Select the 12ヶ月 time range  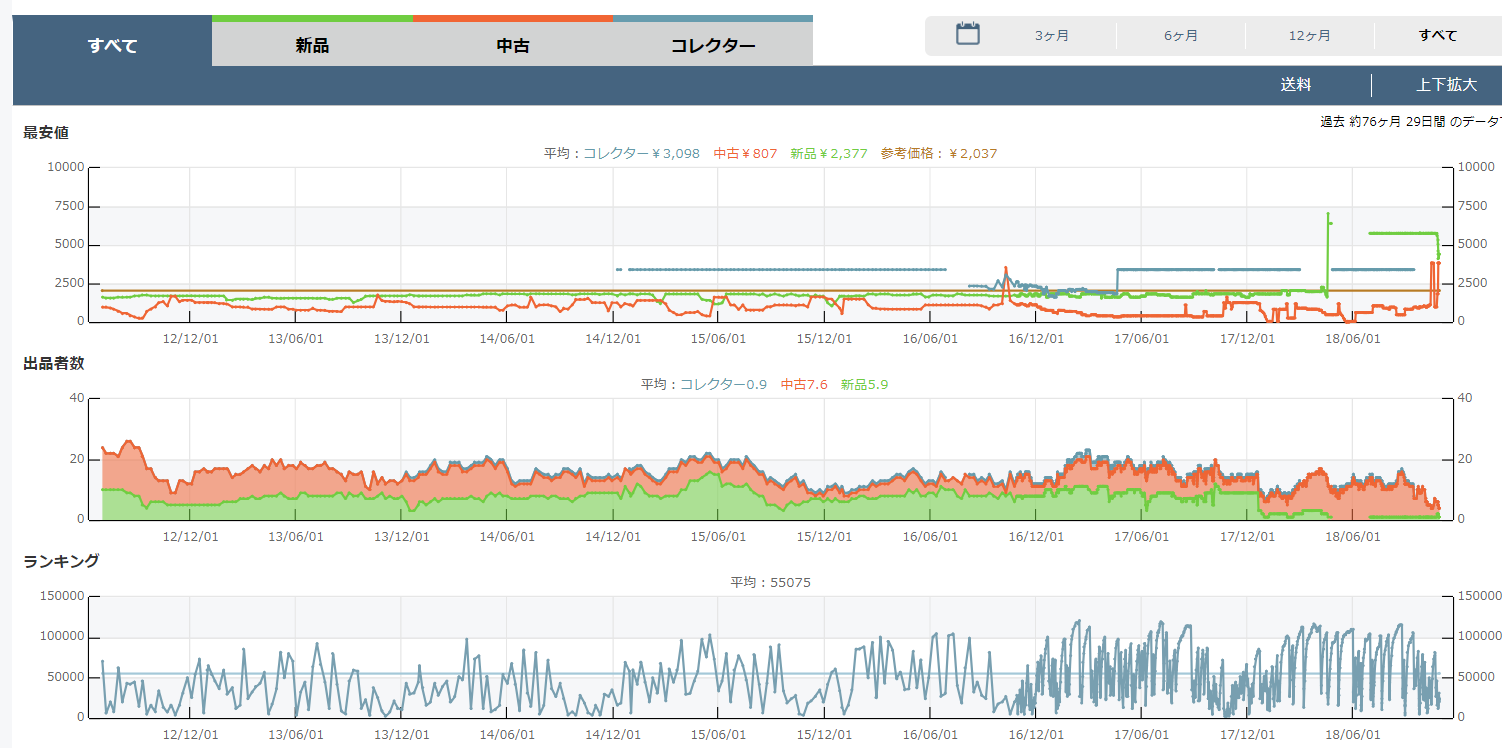1310,36
